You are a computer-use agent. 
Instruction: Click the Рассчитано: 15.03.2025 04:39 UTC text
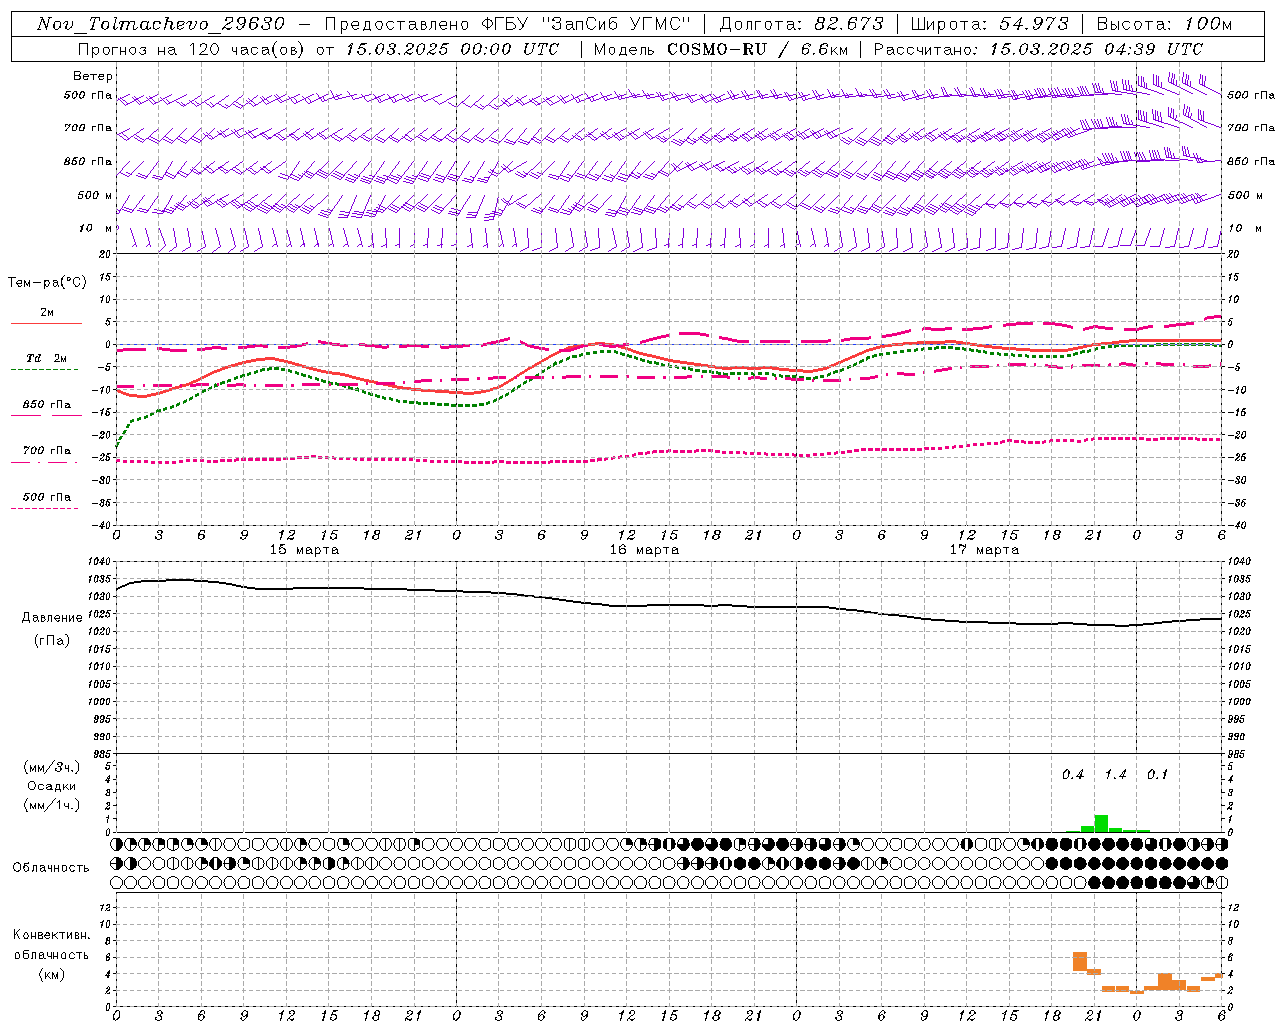click(x=1038, y=49)
